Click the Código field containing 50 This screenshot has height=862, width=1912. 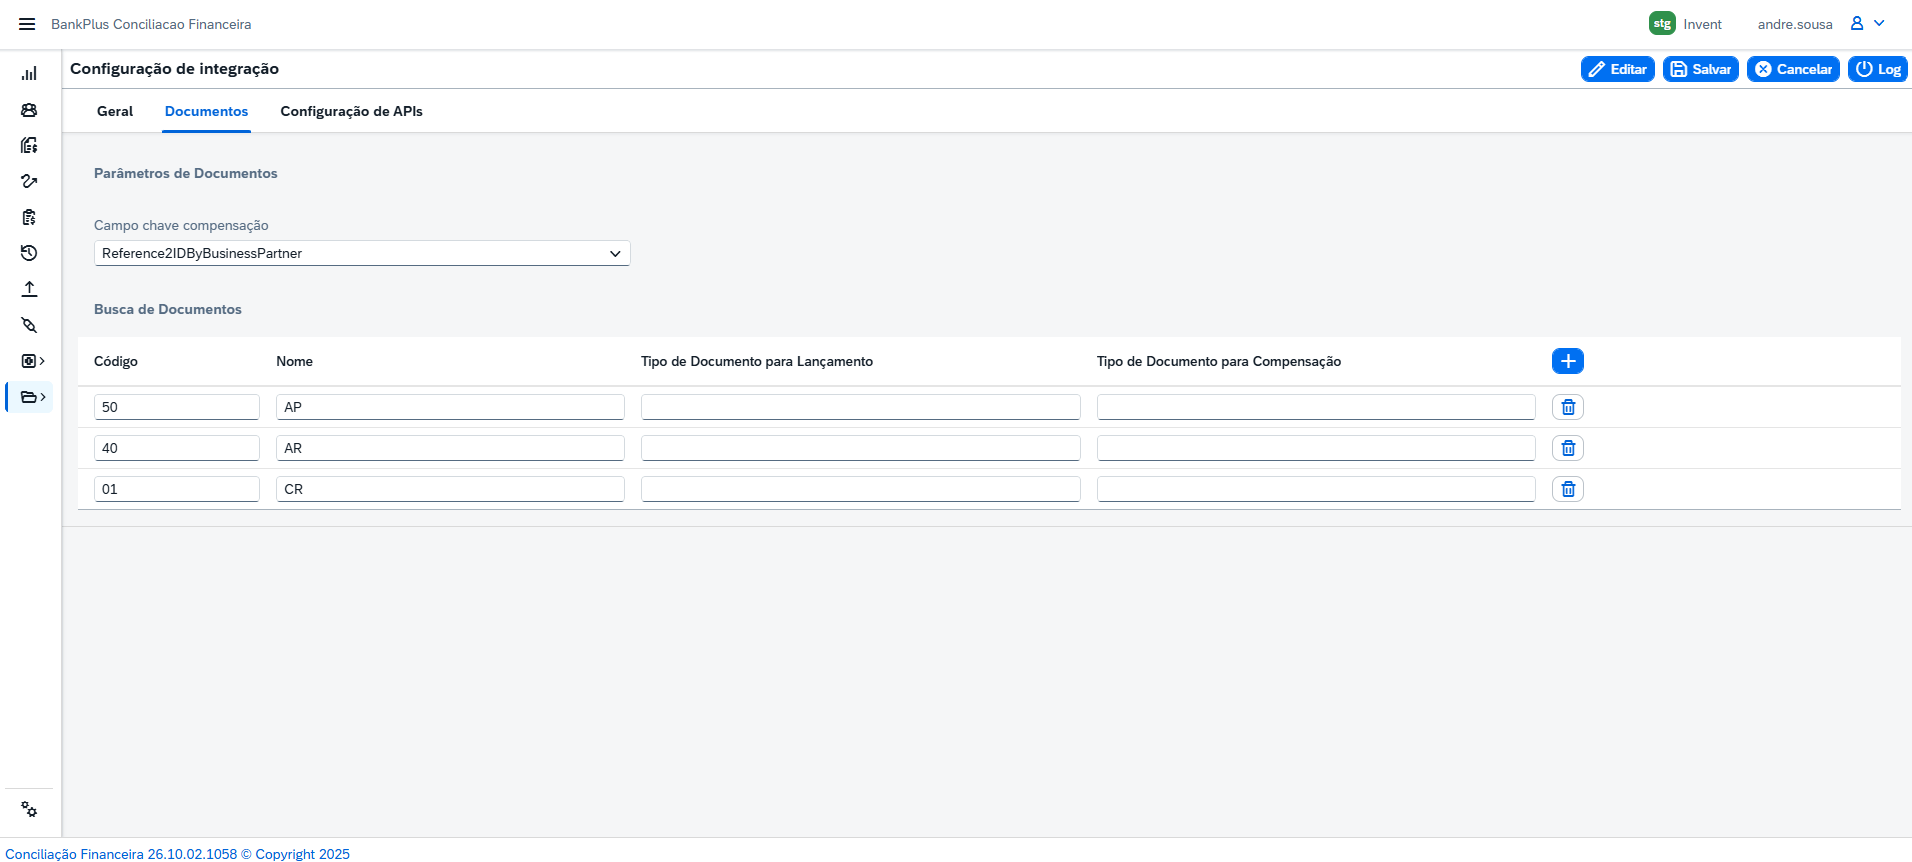pyautogui.click(x=177, y=407)
